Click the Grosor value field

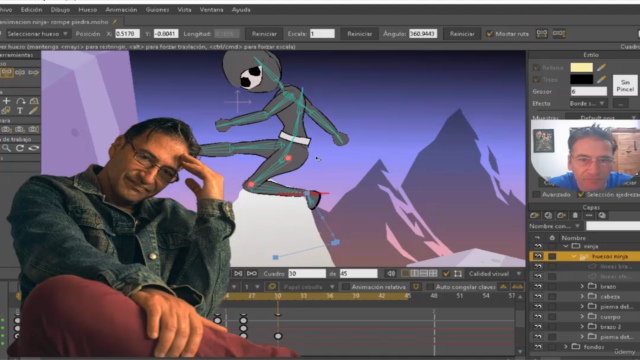[x=589, y=91]
